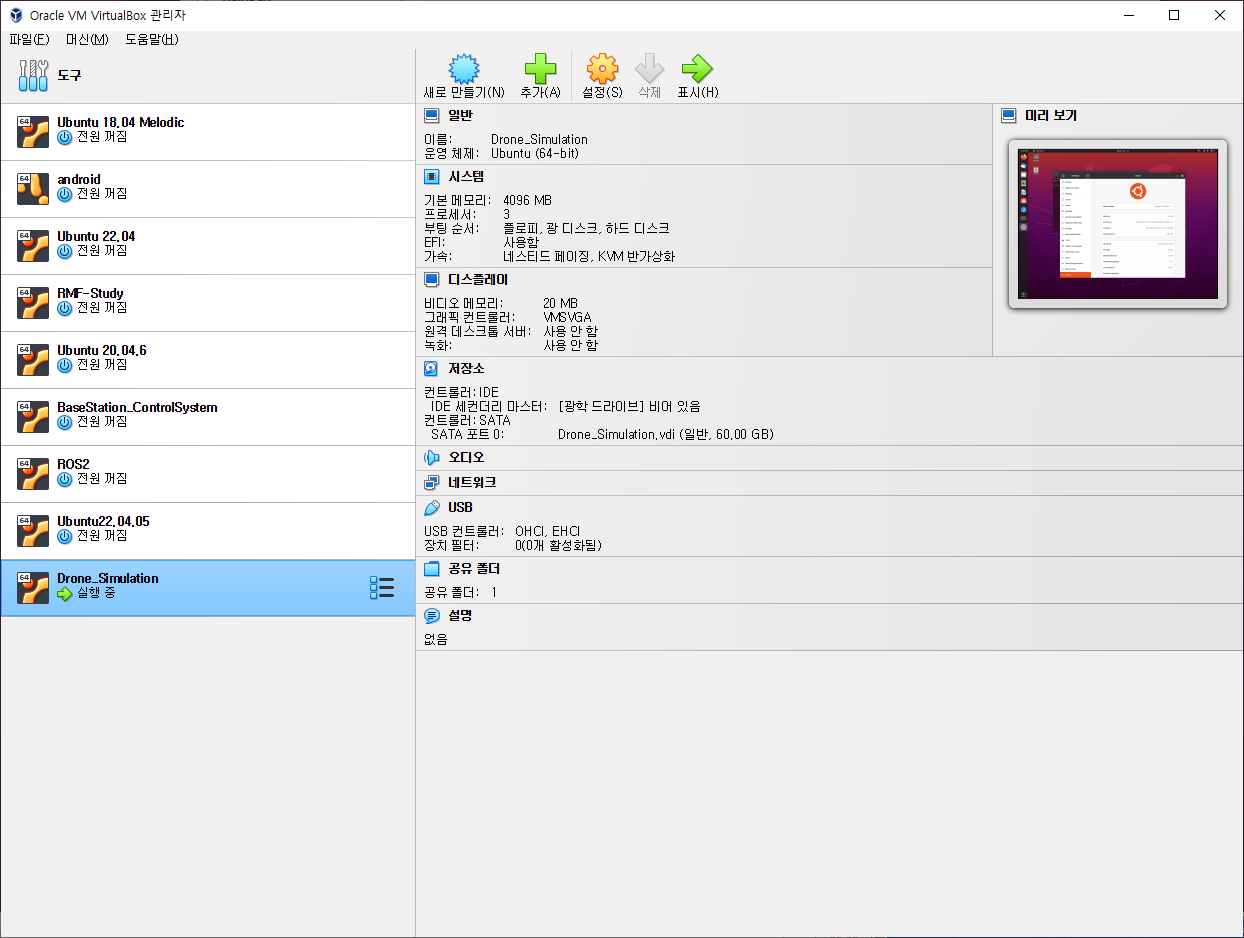Click the VirtualBox title bar app icon

pyautogui.click(x=17, y=15)
